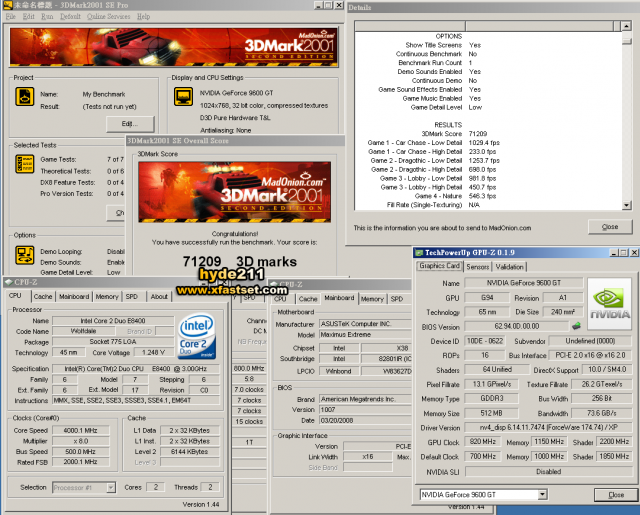Click the 3DMark Score 71209 result line
Screen dimensions: 640x515
454,134
